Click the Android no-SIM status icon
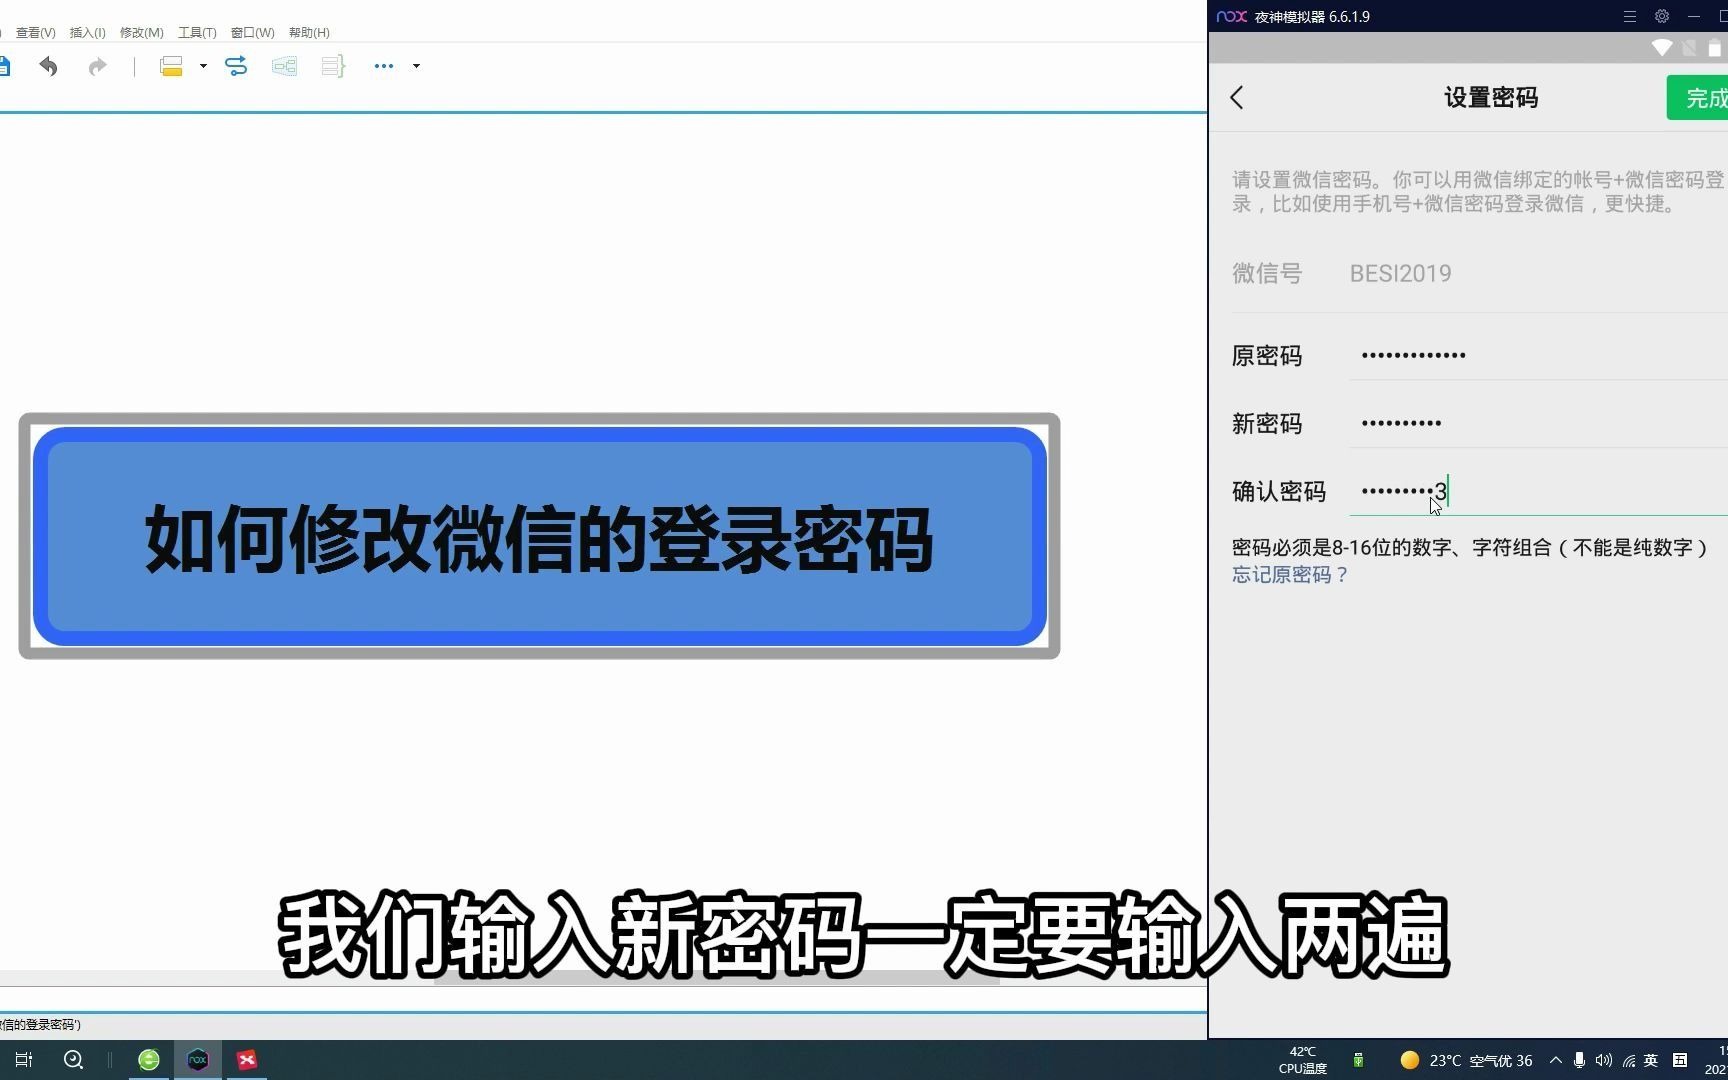This screenshot has height=1080, width=1728. [x=1689, y=48]
